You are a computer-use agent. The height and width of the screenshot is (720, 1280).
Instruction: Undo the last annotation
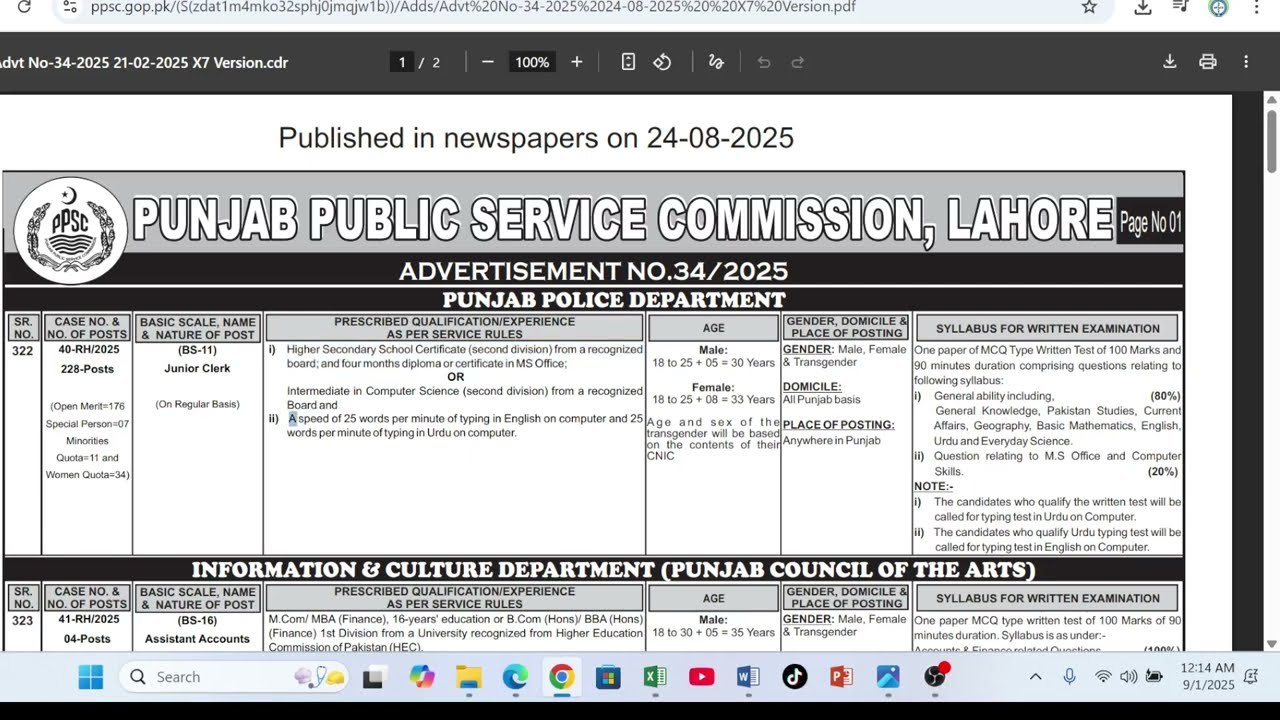763,61
